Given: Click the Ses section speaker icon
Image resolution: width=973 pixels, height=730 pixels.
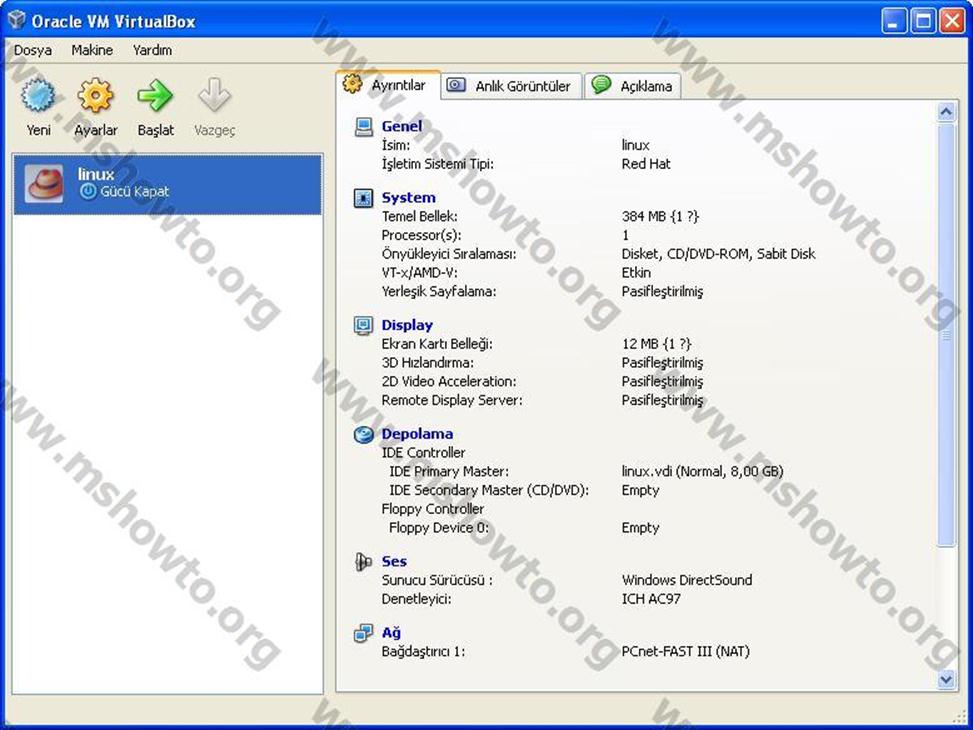Looking at the screenshot, I should [x=364, y=562].
